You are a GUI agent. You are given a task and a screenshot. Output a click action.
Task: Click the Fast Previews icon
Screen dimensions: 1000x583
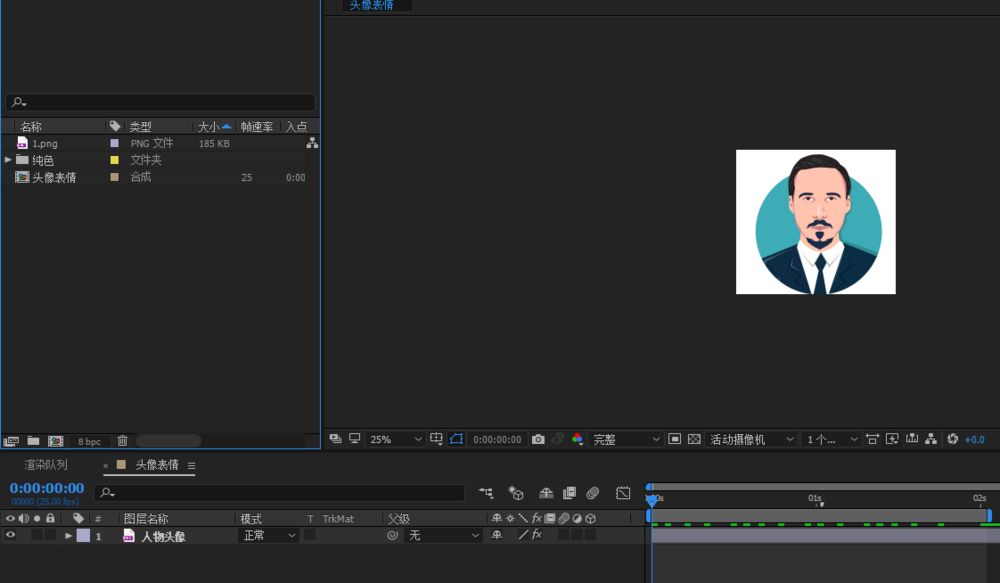pyautogui.click(x=892, y=439)
